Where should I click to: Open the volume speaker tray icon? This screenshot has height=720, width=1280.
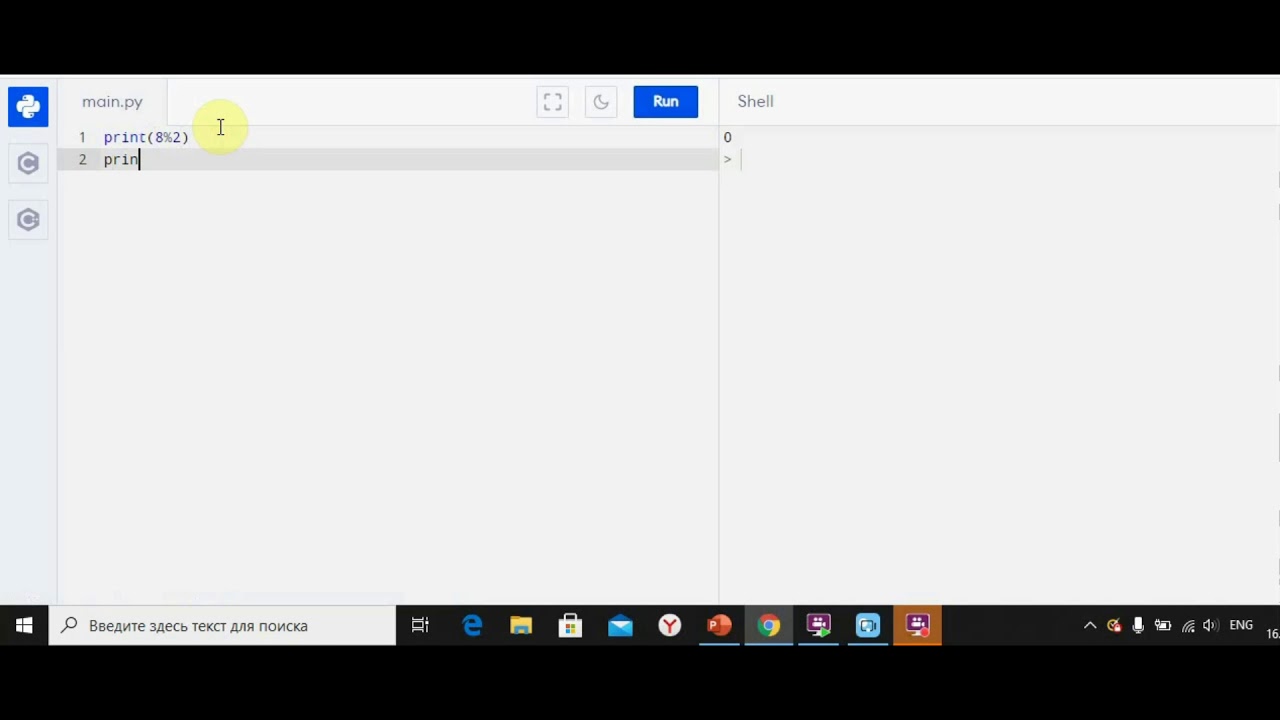click(1210, 626)
